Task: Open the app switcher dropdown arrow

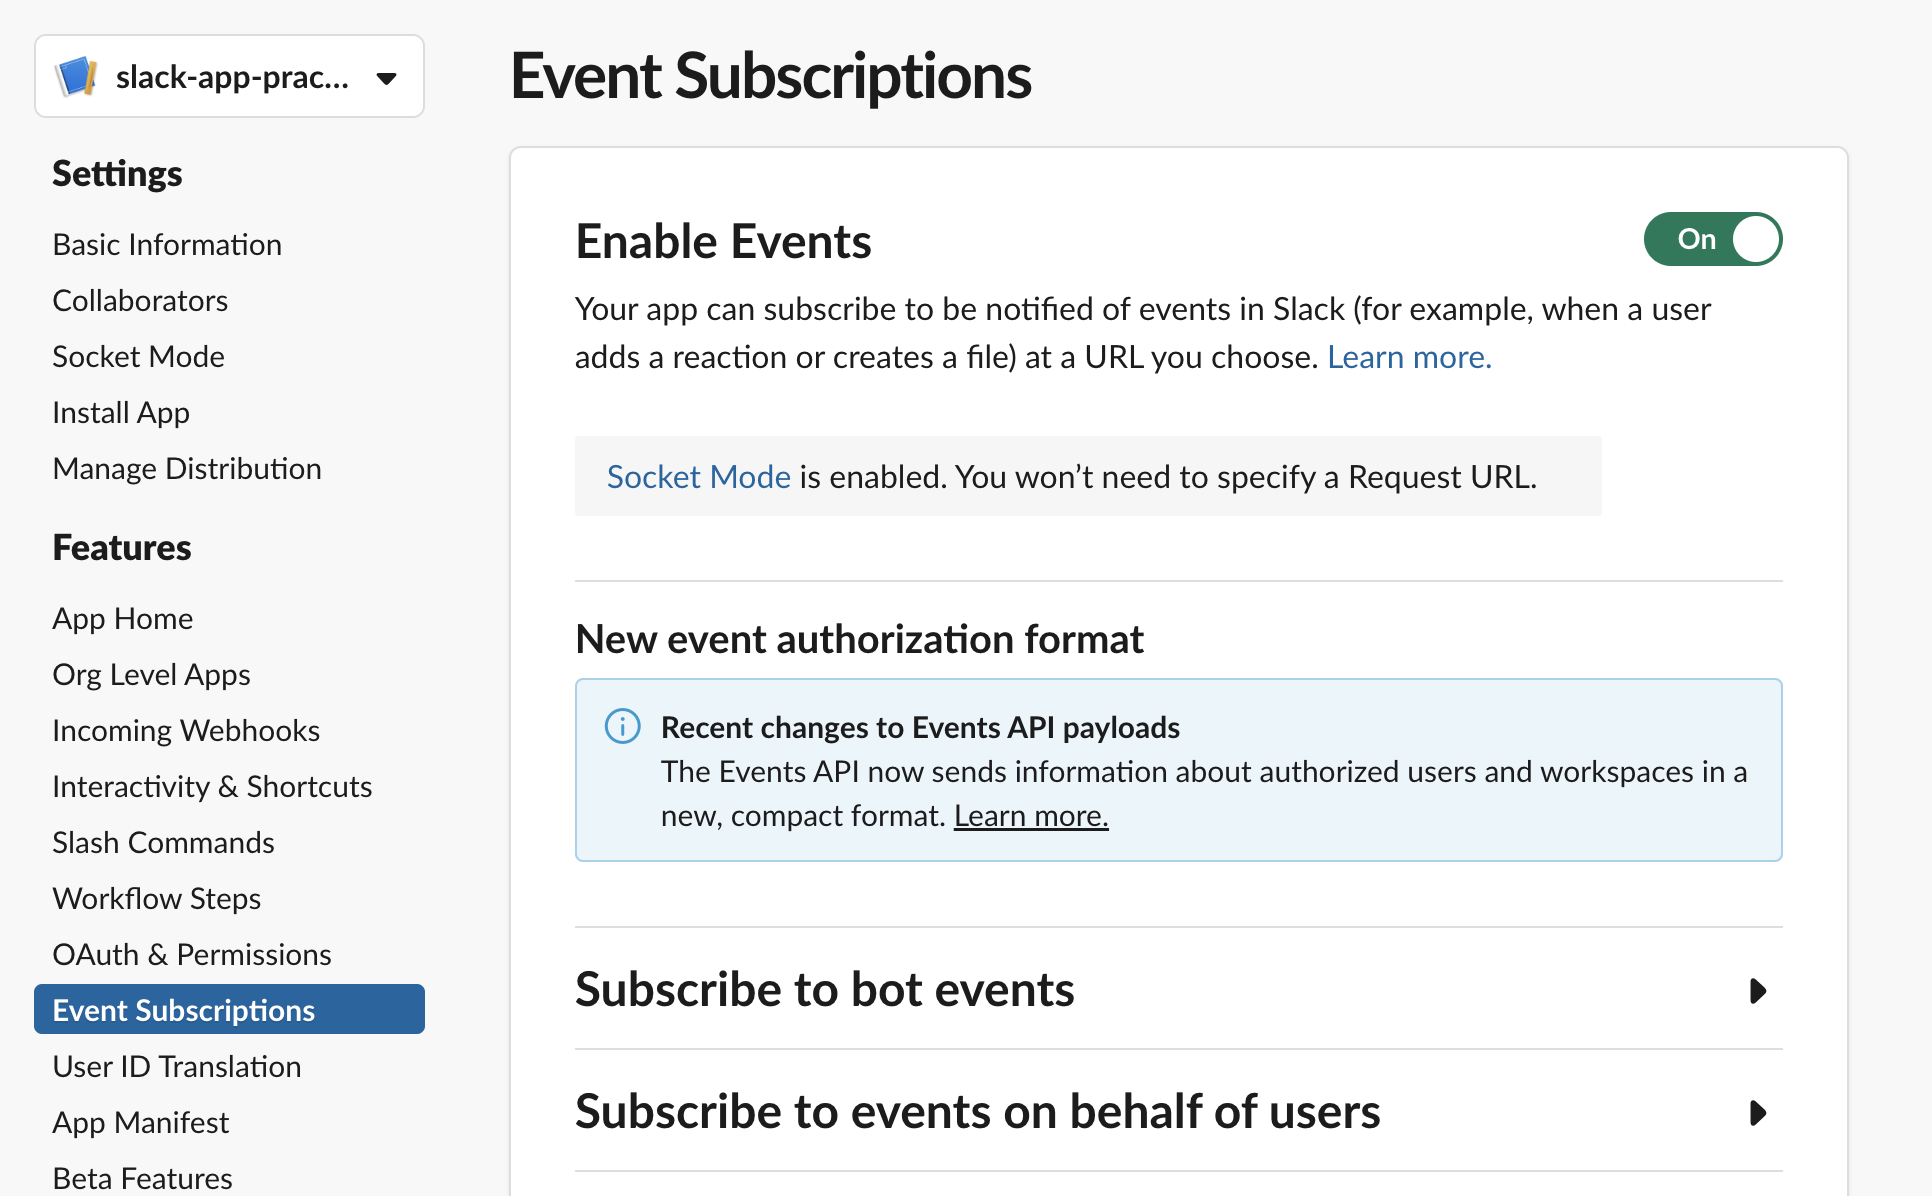Action: (x=388, y=77)
